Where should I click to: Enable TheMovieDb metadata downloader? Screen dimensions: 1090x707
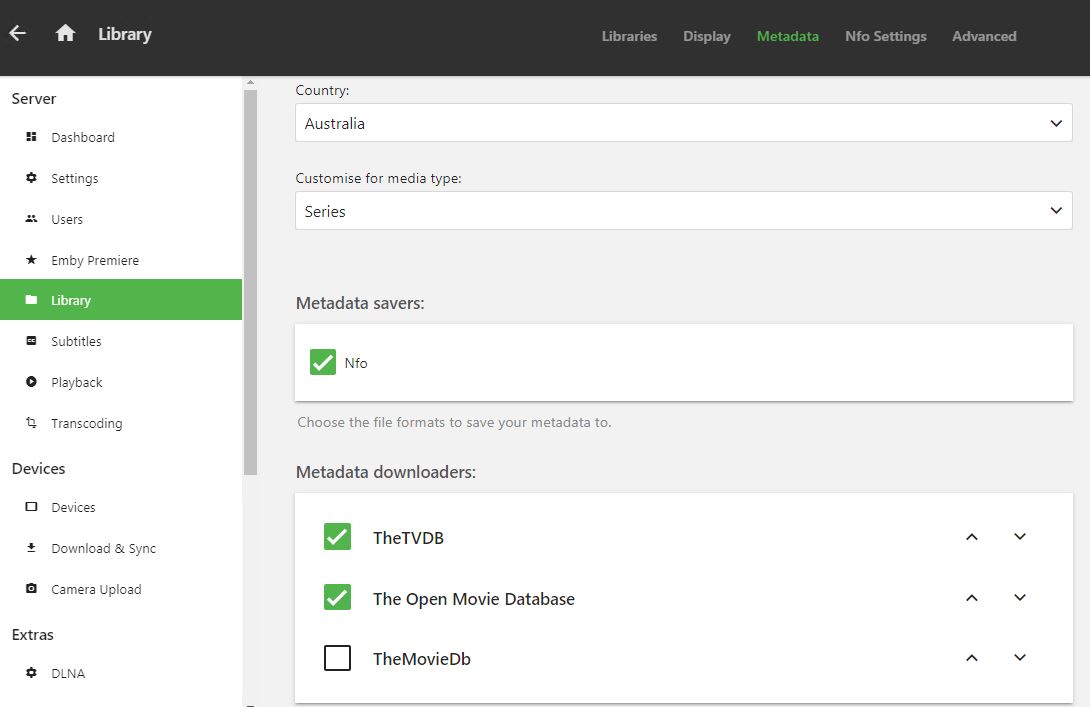(338, 659)
